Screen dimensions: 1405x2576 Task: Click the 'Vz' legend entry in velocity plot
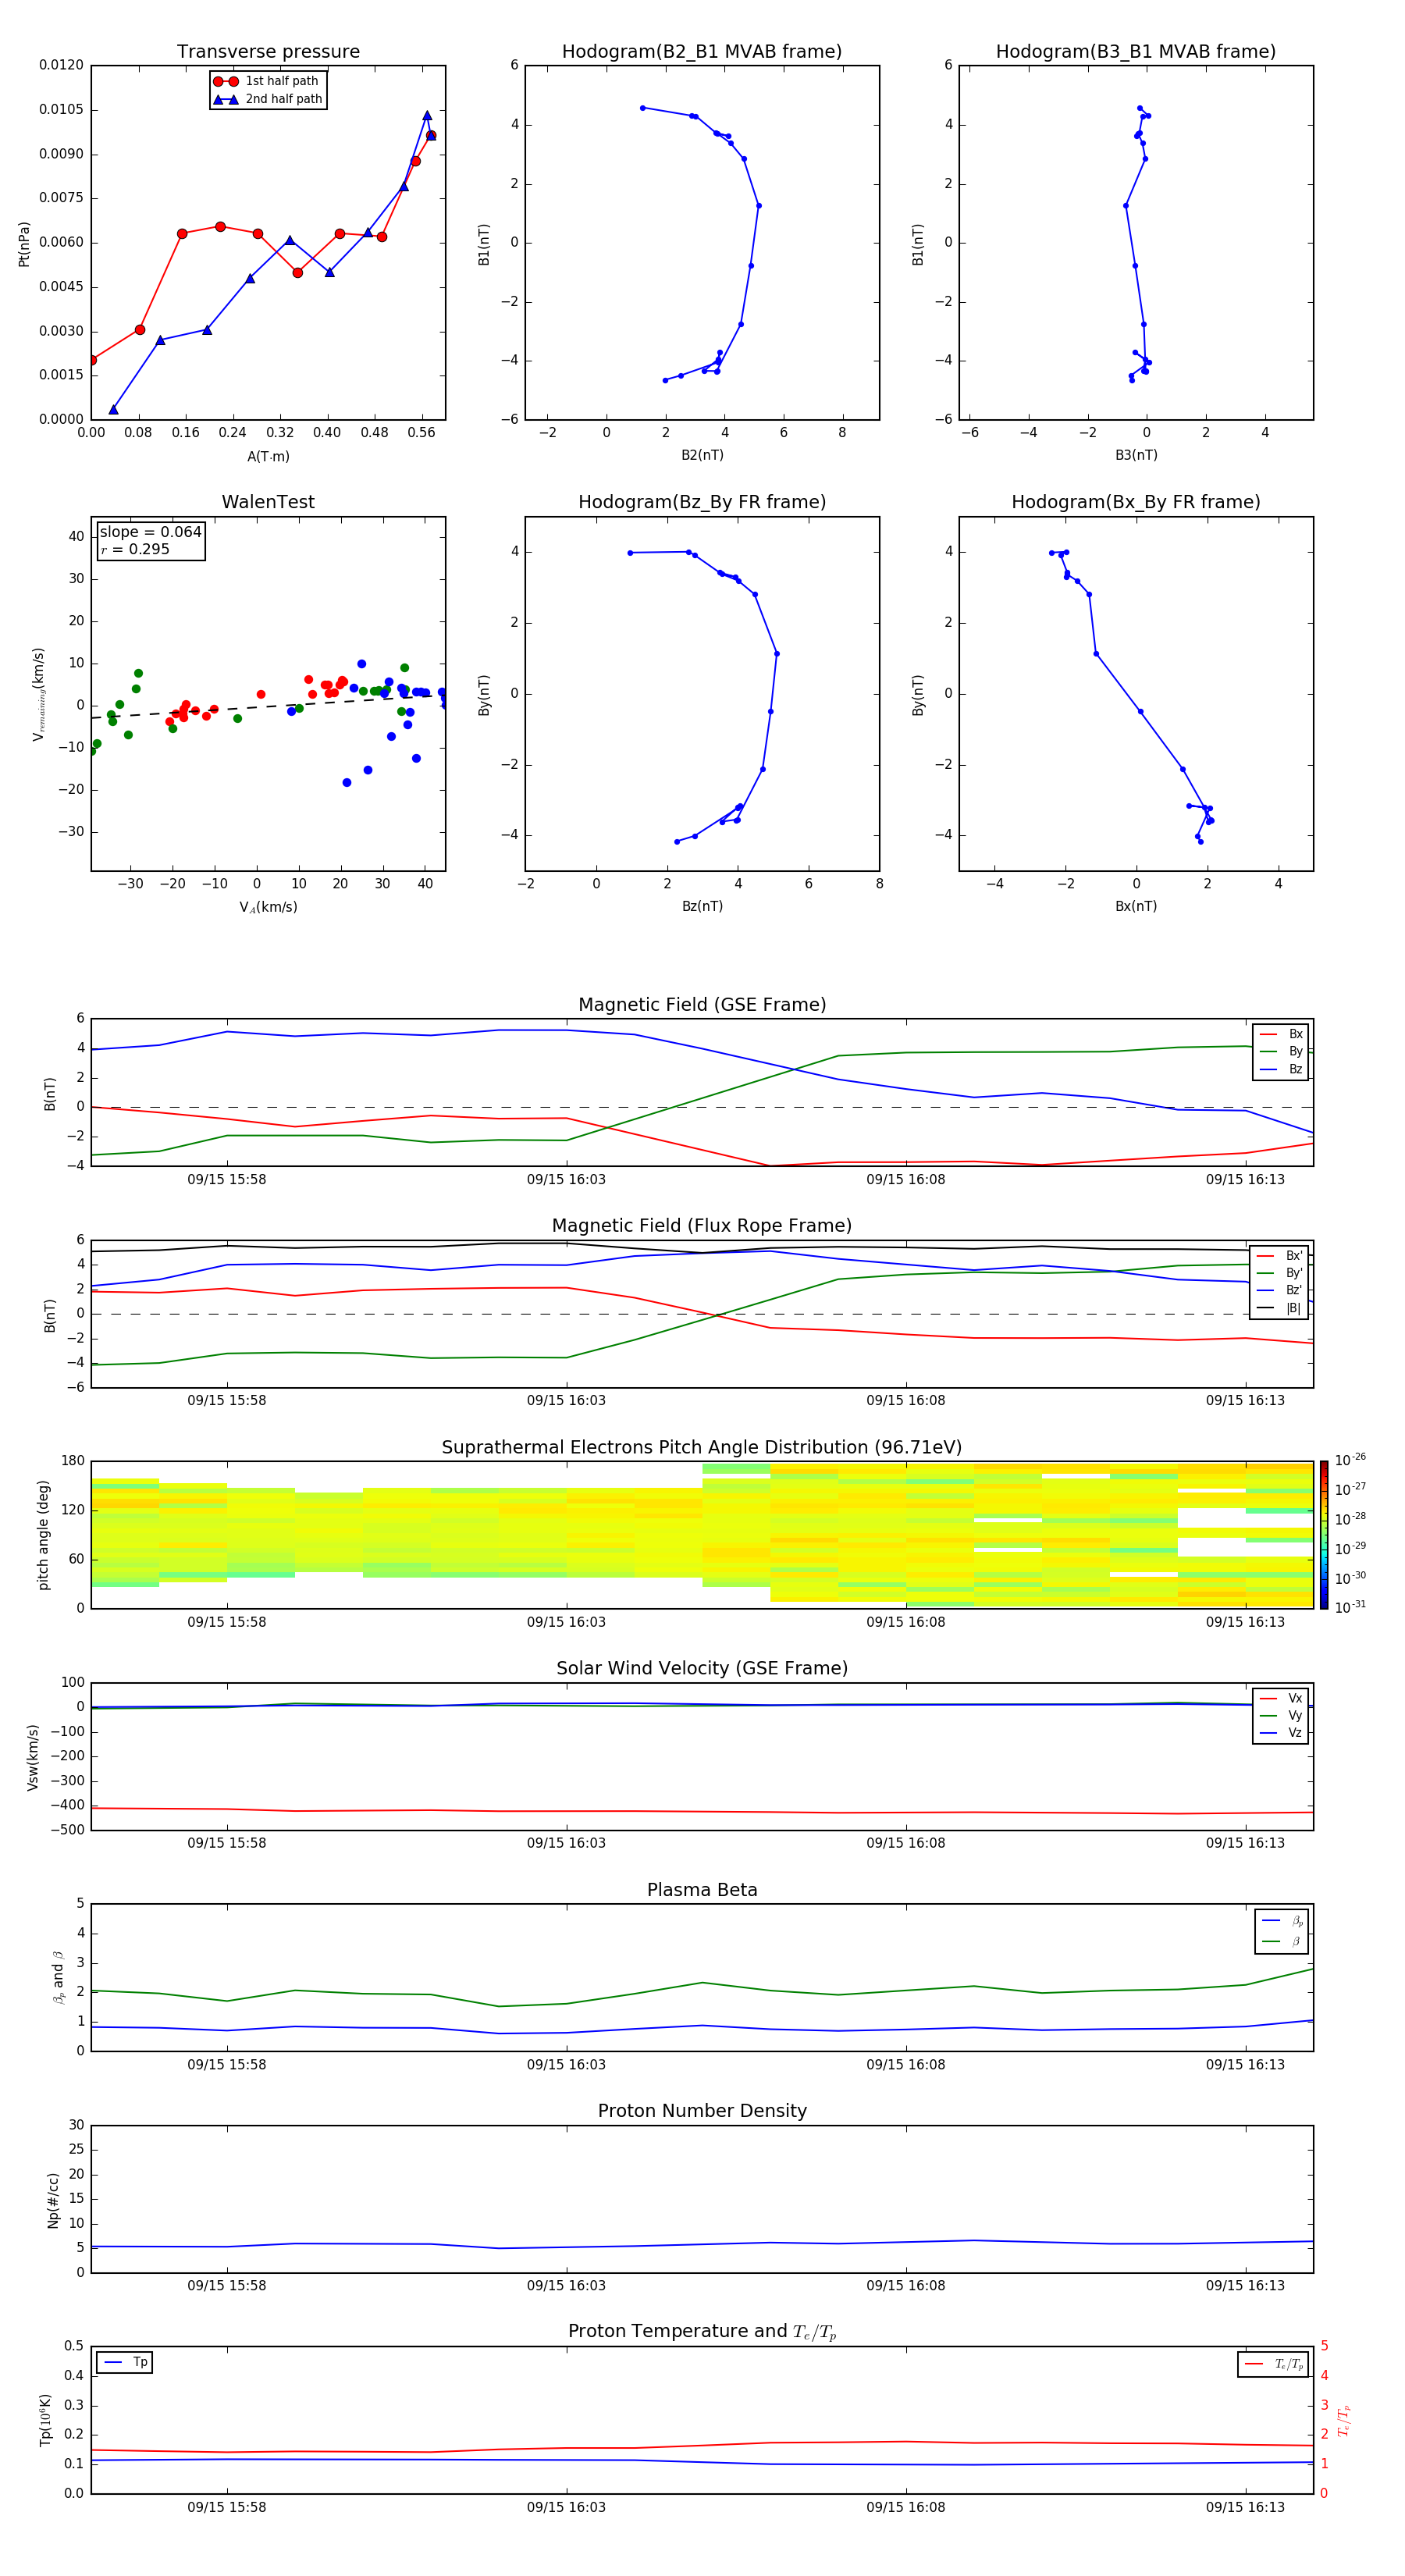(x=1281, y=1732)
